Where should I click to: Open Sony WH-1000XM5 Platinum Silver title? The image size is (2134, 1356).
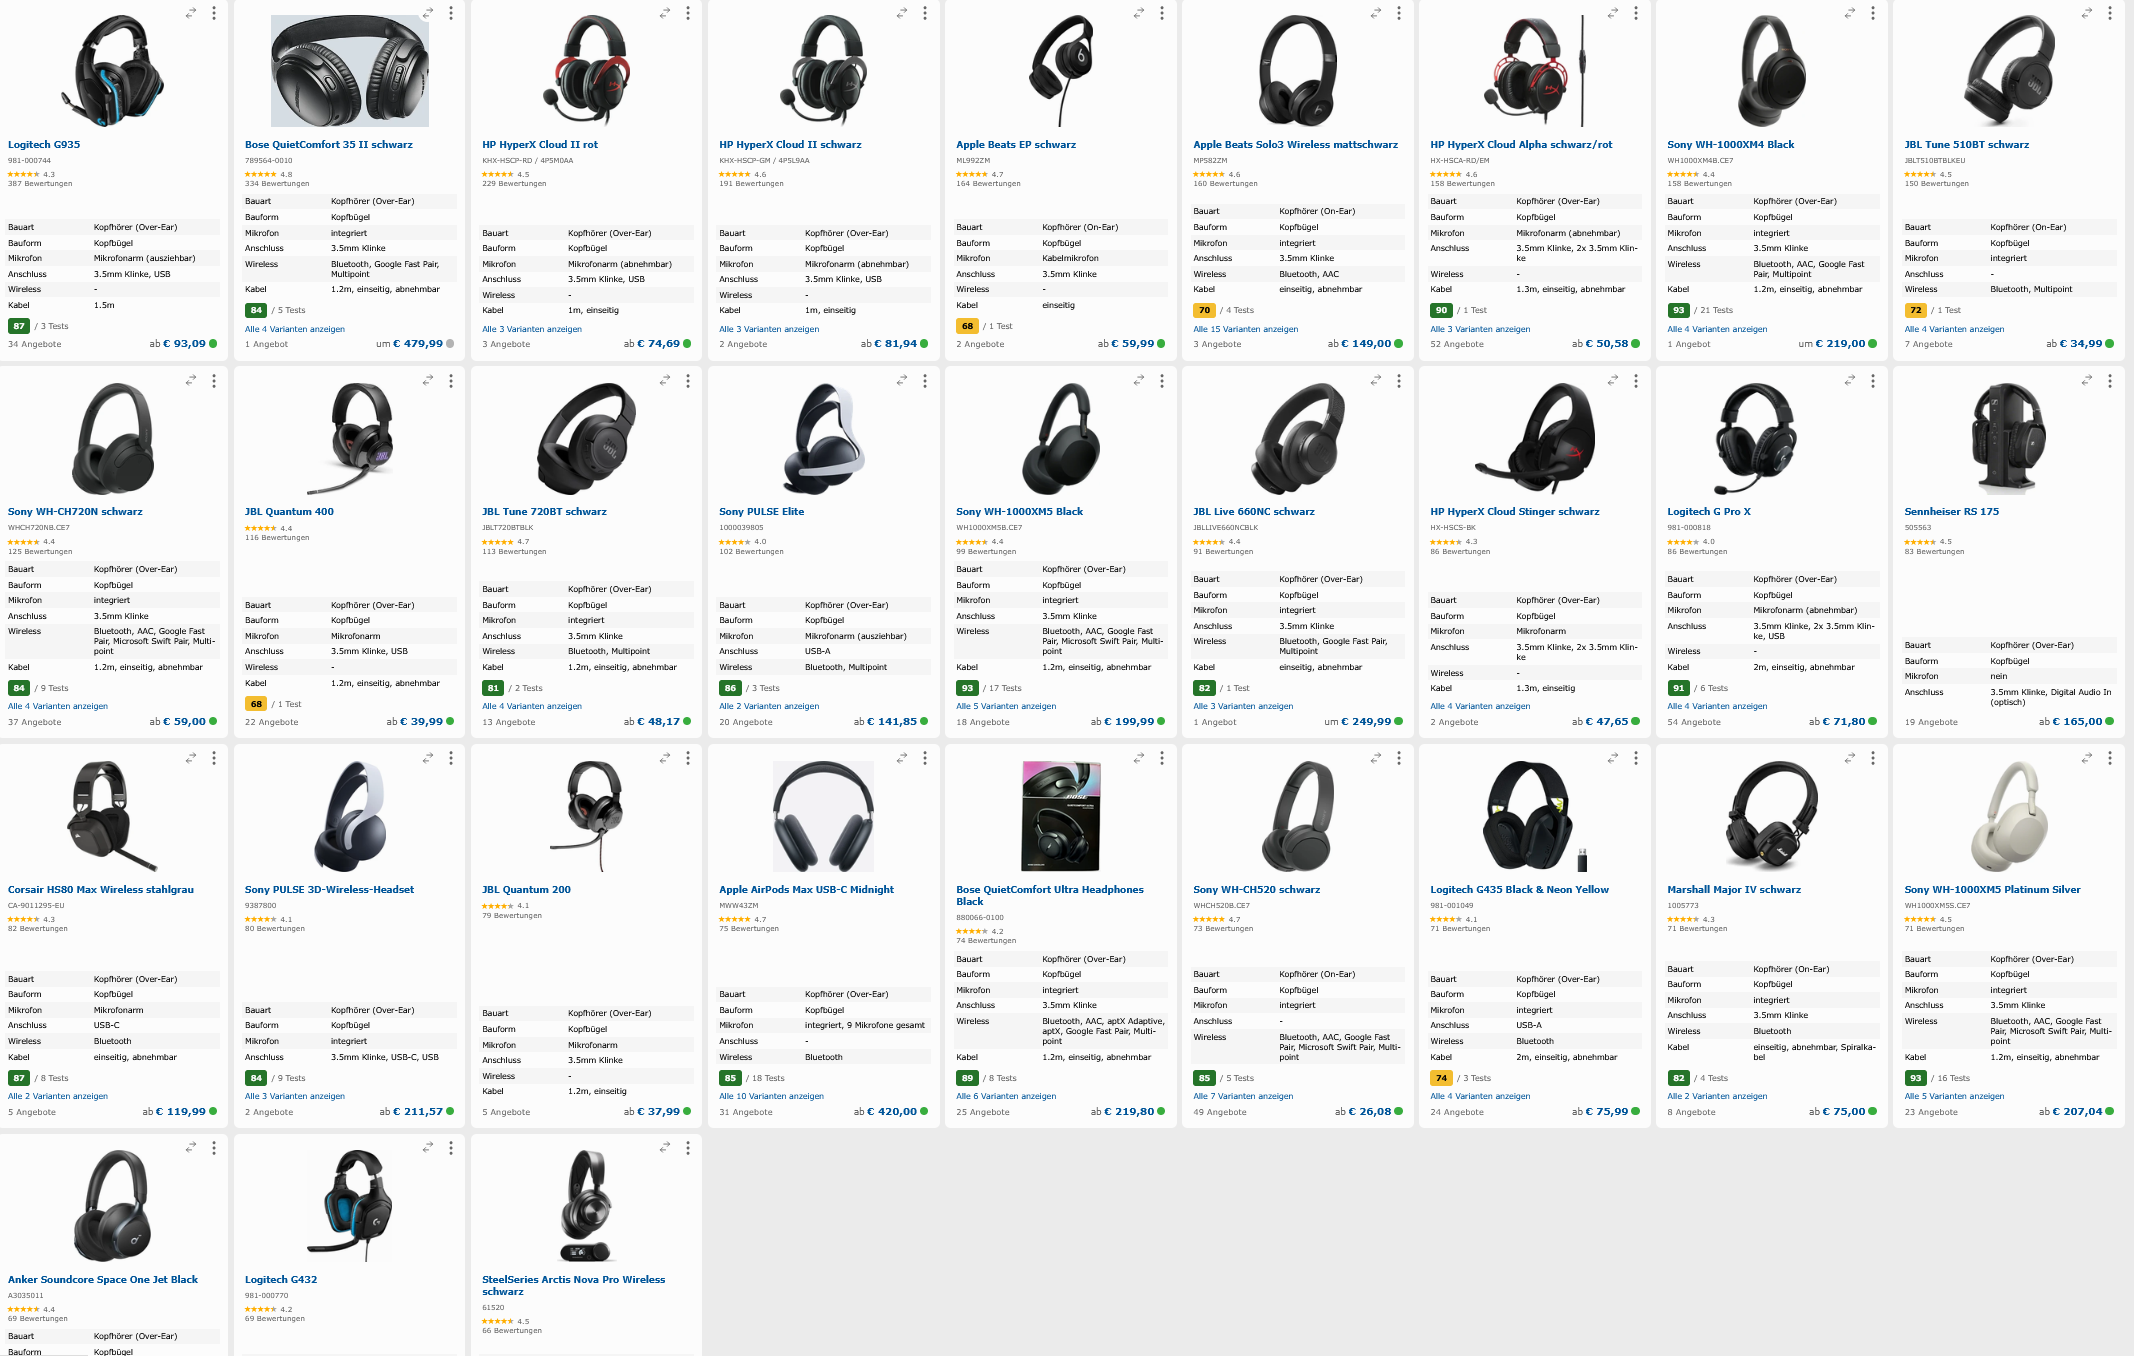[x=1992, y=890]
